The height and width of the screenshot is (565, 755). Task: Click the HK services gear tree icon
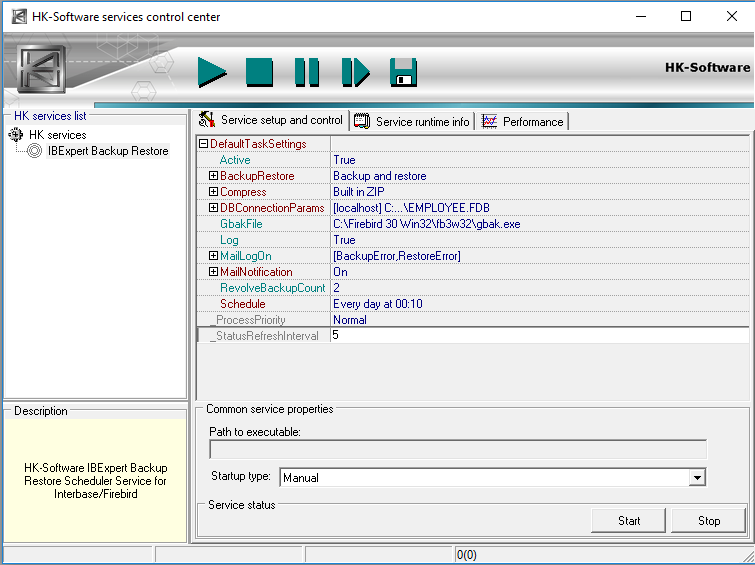coord(16,134)
